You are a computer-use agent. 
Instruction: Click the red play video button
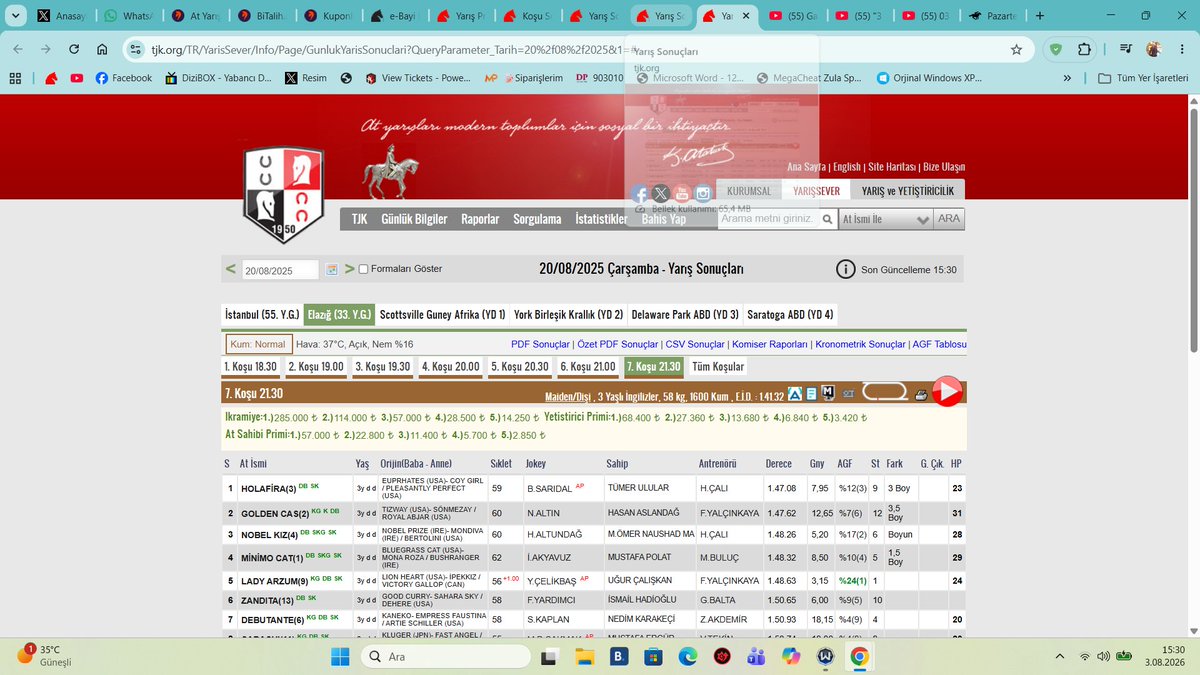pos(947,391)
